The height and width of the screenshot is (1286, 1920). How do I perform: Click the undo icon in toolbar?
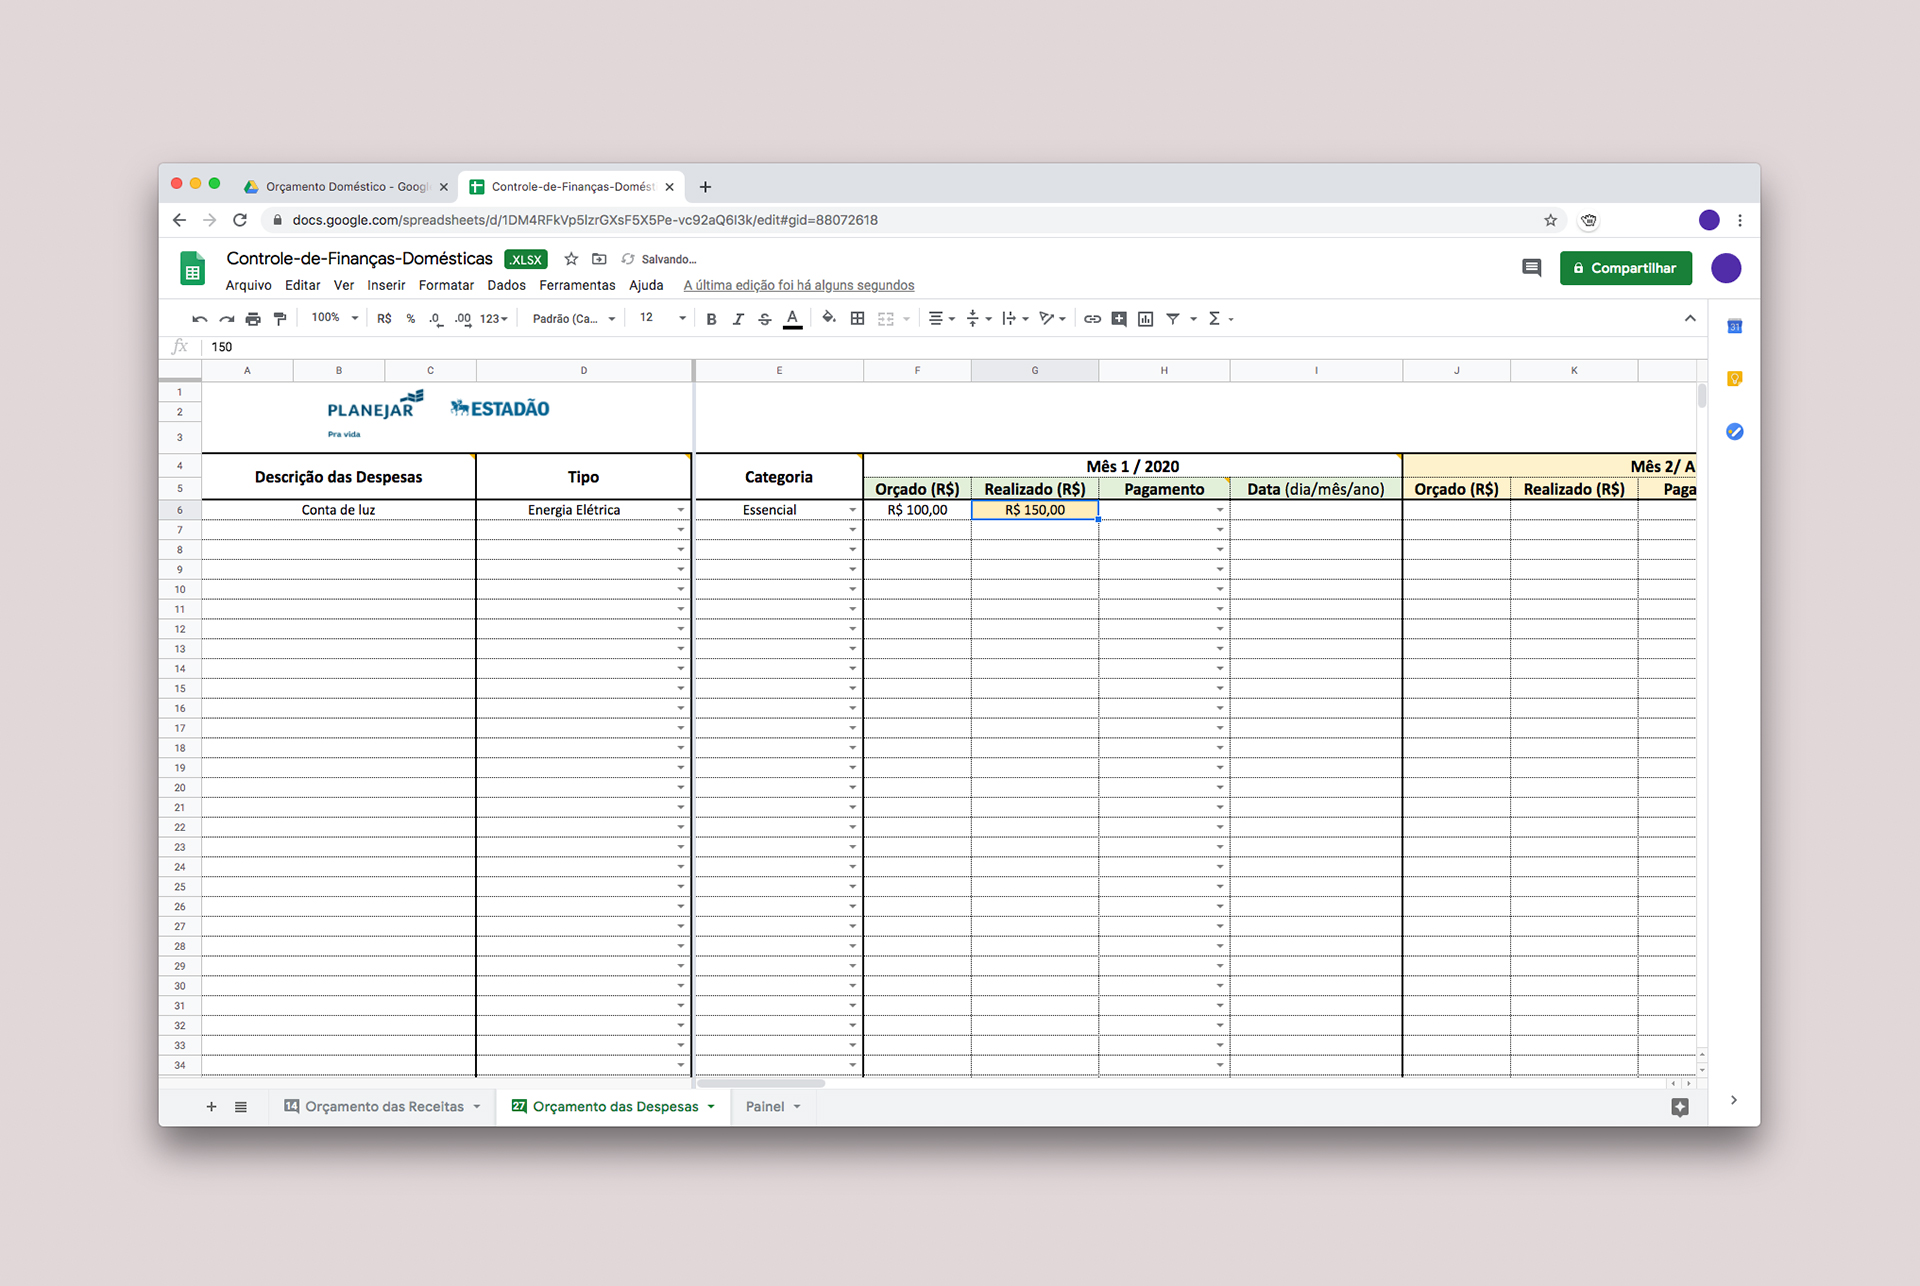pos(199,319)
